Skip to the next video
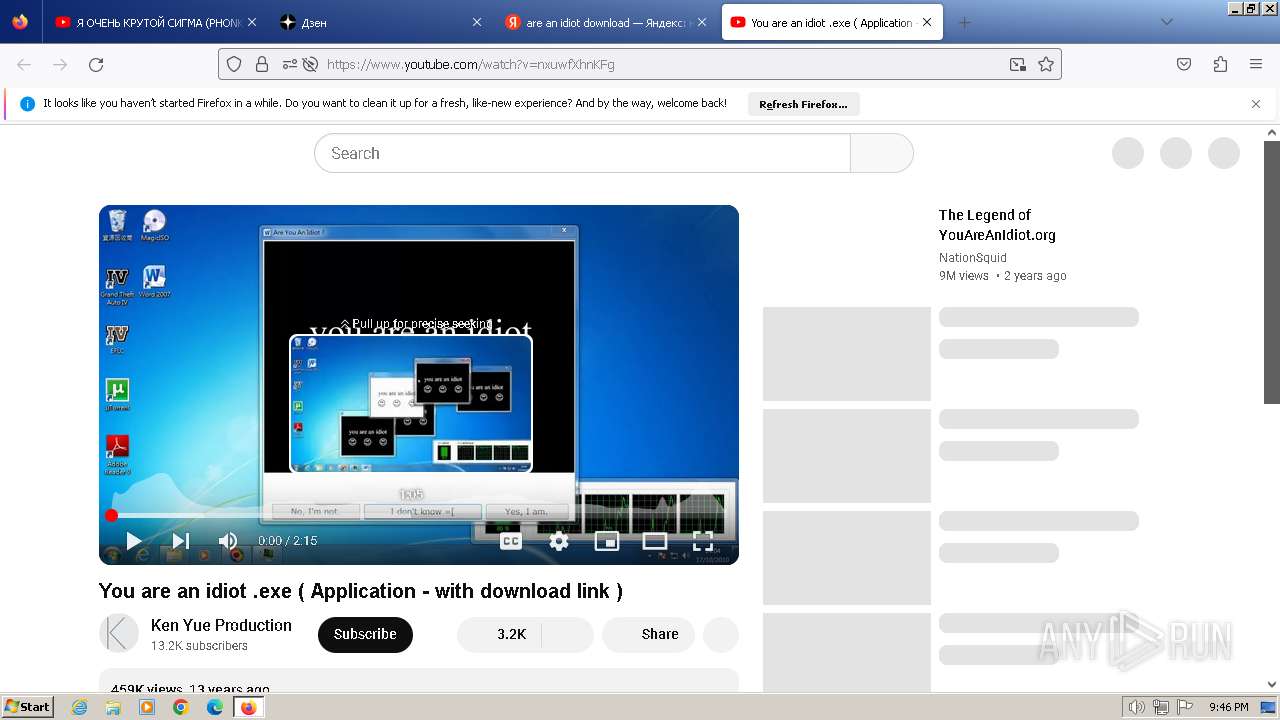1280x720 pixels. 181,541
